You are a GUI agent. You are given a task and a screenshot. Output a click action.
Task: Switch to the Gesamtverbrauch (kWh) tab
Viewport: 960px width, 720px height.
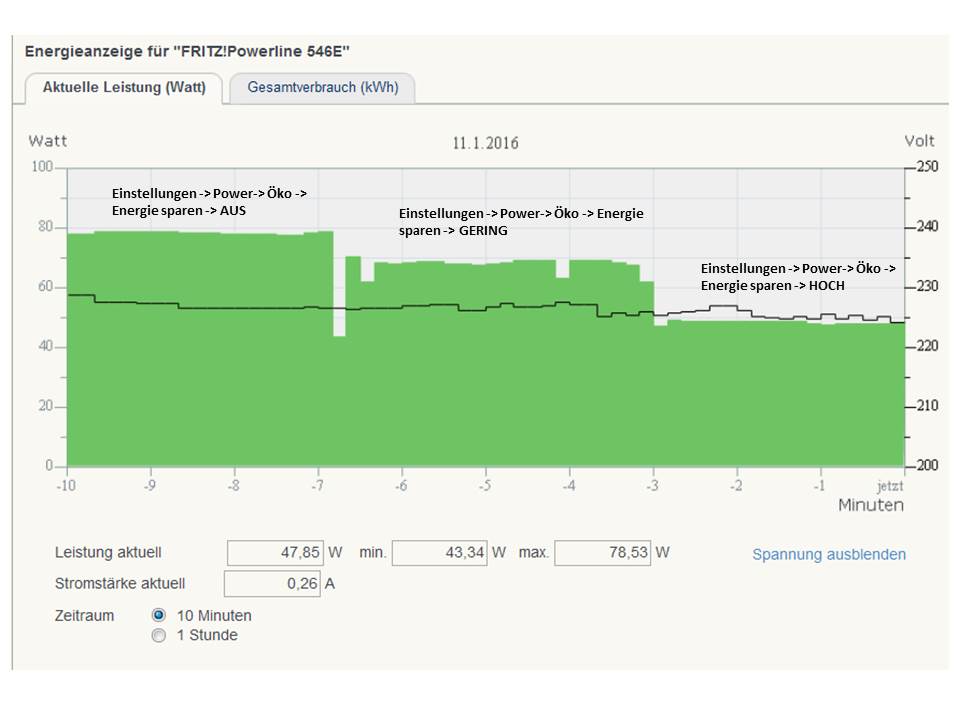322,87
